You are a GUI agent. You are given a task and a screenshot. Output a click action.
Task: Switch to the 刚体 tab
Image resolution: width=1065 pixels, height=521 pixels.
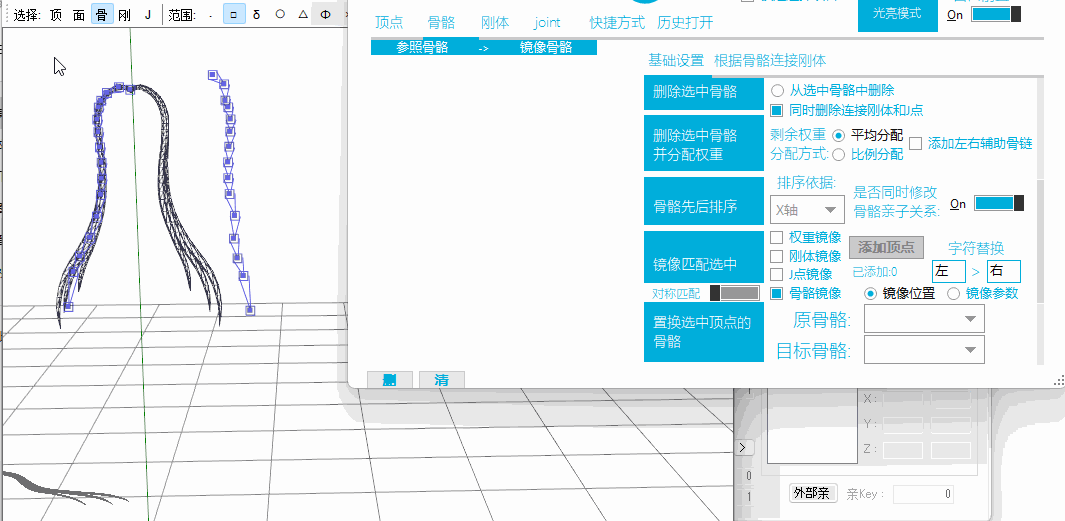pos(494,23)
